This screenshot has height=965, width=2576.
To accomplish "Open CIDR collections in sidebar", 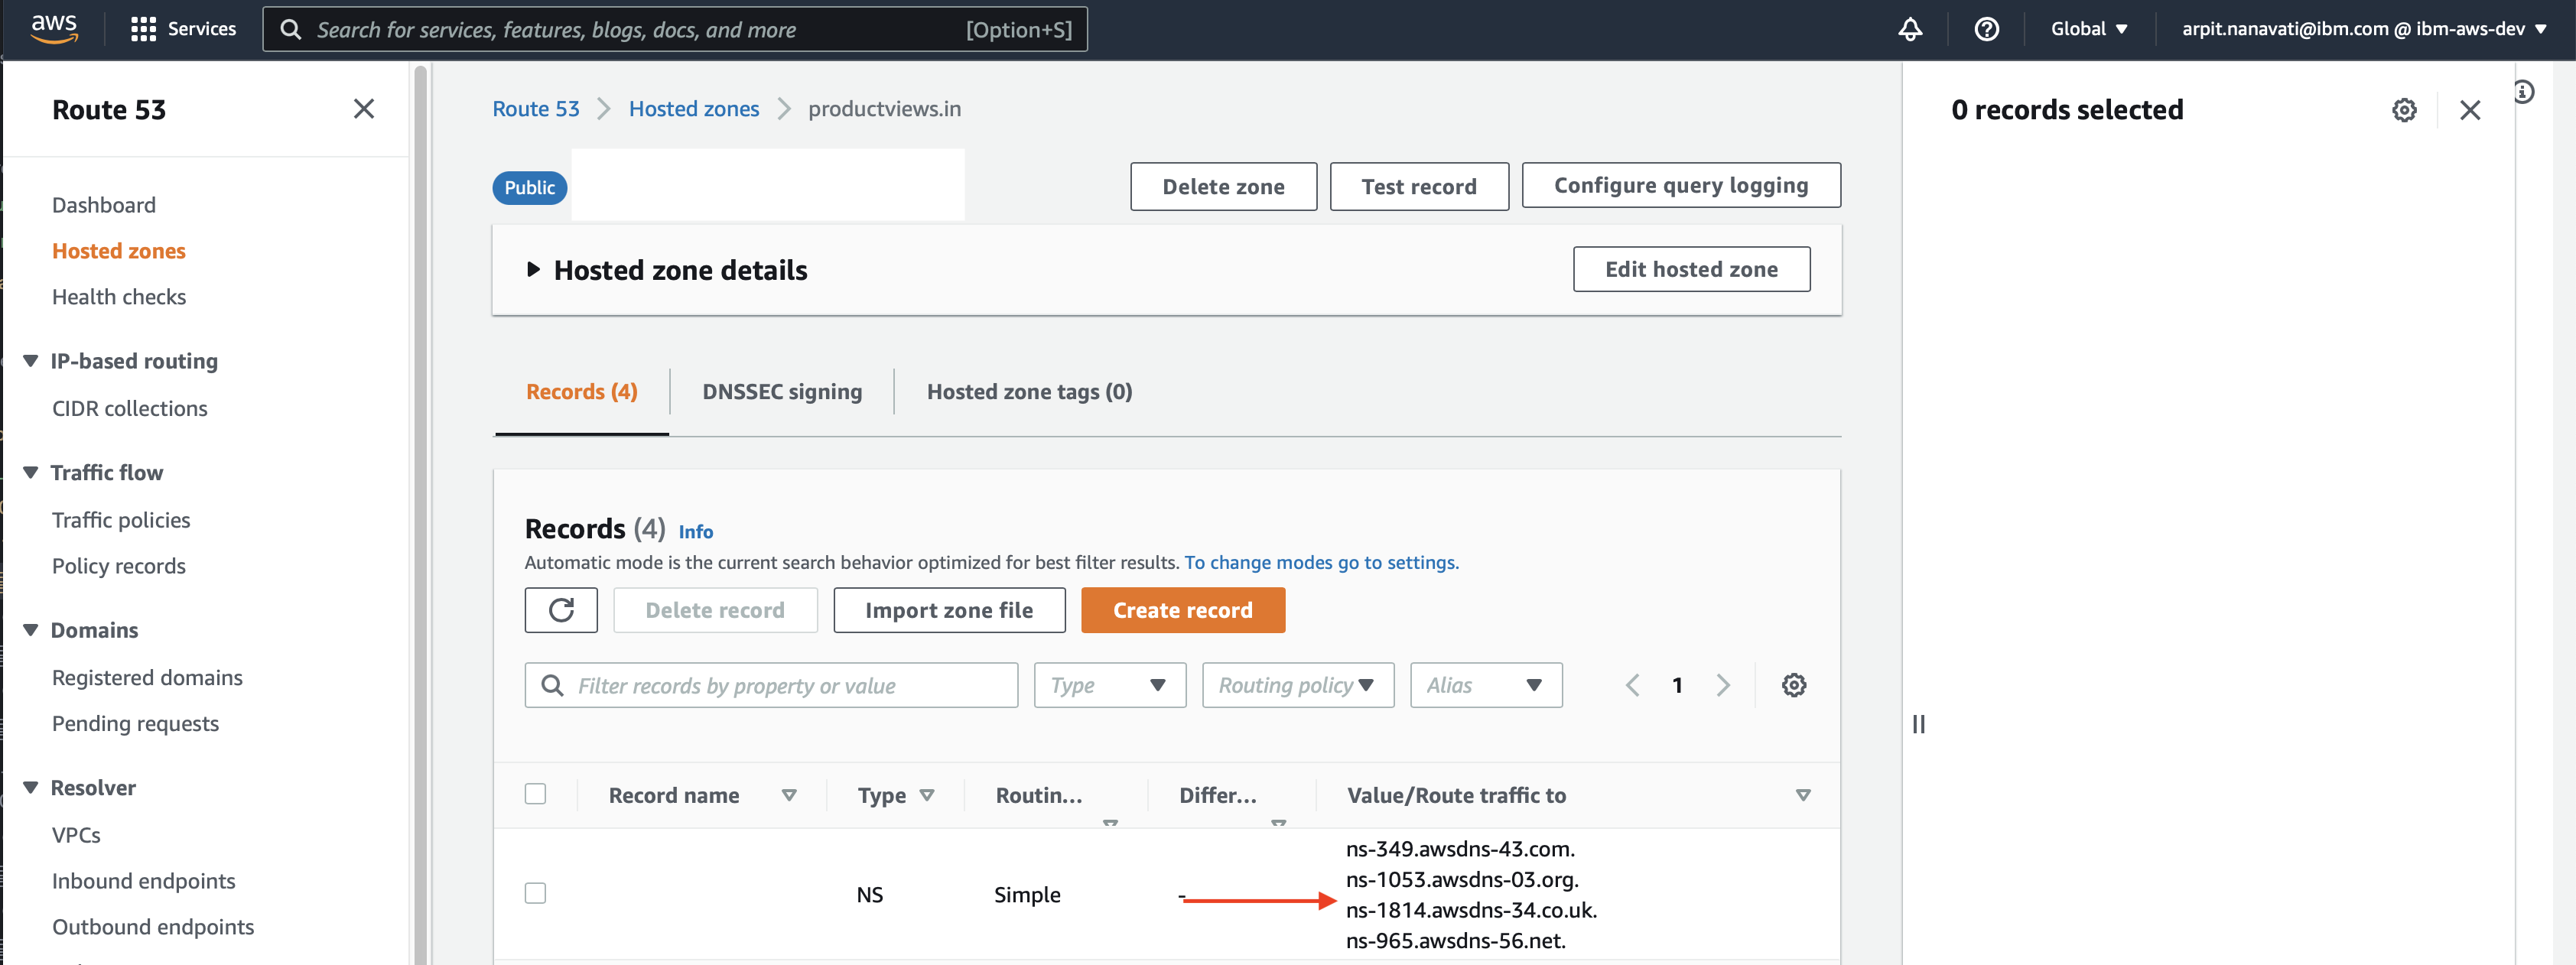I will [x=130, y=408].
